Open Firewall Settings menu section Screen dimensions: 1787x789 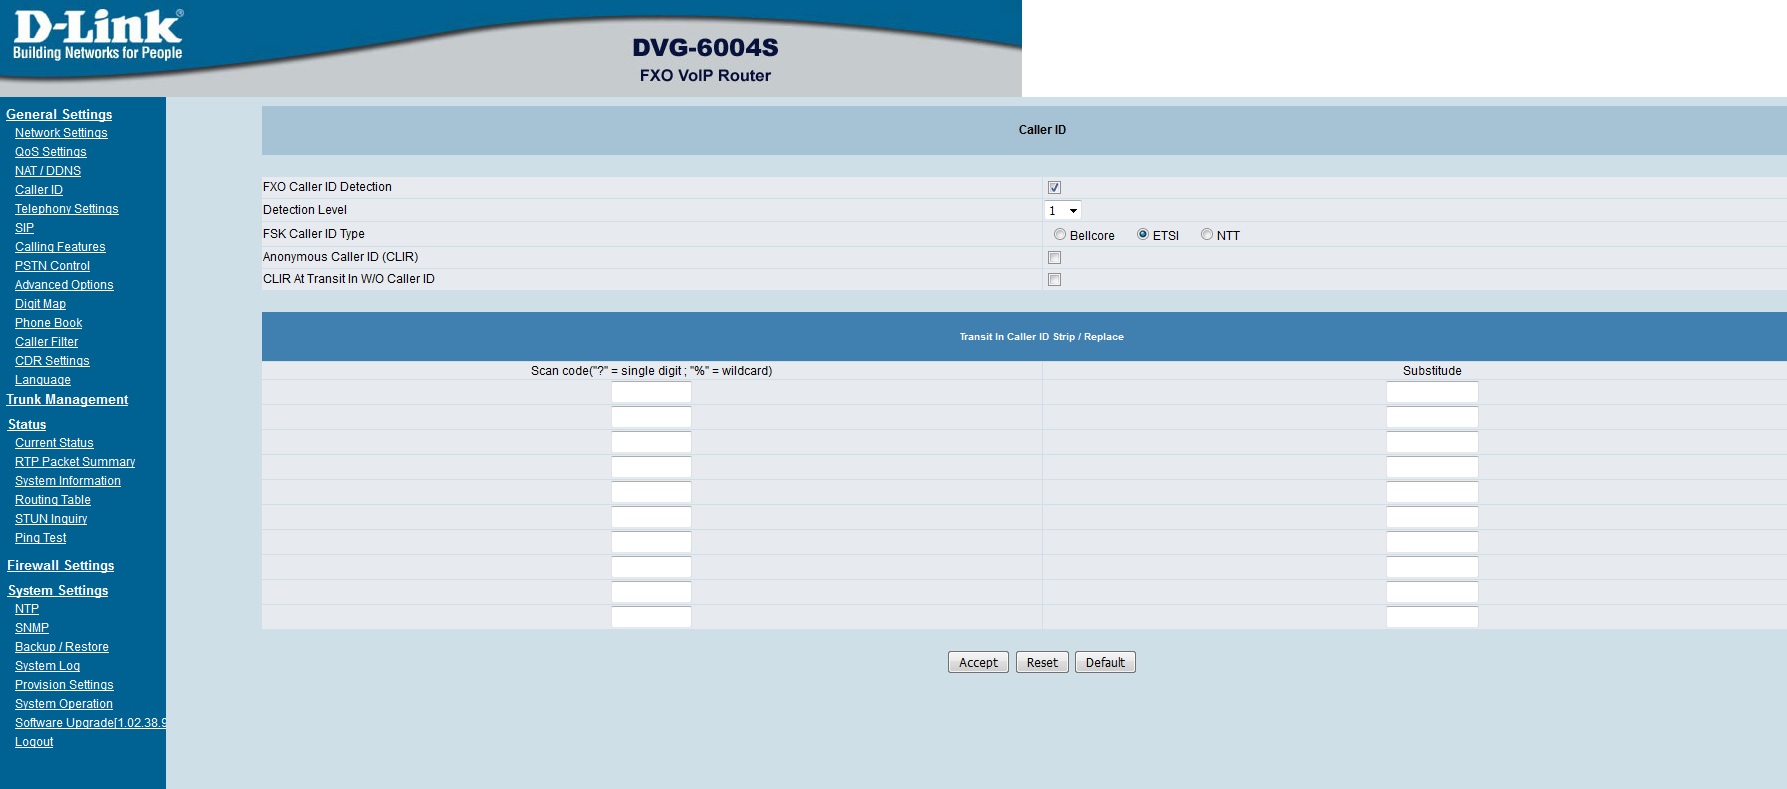[61, 566]
